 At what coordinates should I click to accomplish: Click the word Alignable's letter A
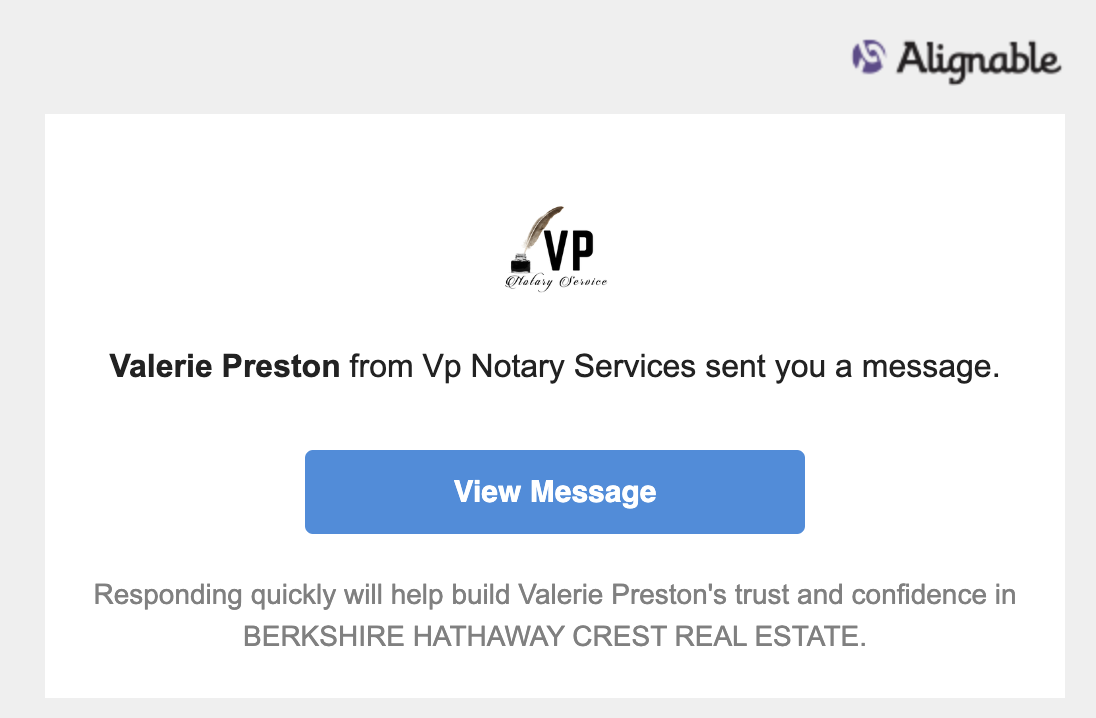tap(911, 58)
